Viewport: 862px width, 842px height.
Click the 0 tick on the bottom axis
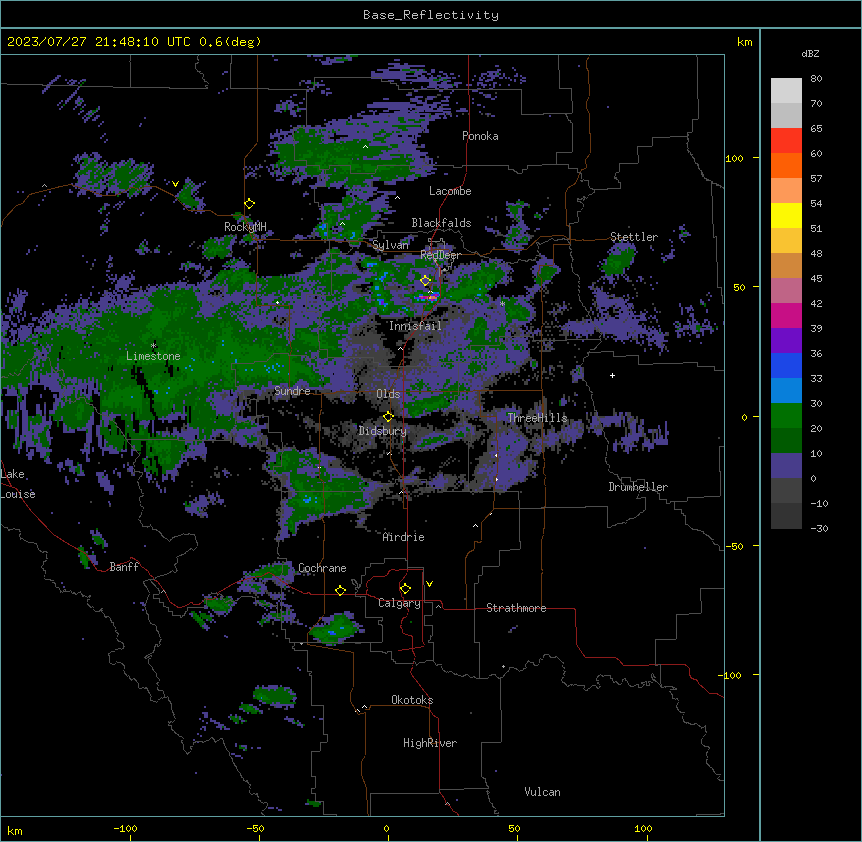[x=386, y=828]
